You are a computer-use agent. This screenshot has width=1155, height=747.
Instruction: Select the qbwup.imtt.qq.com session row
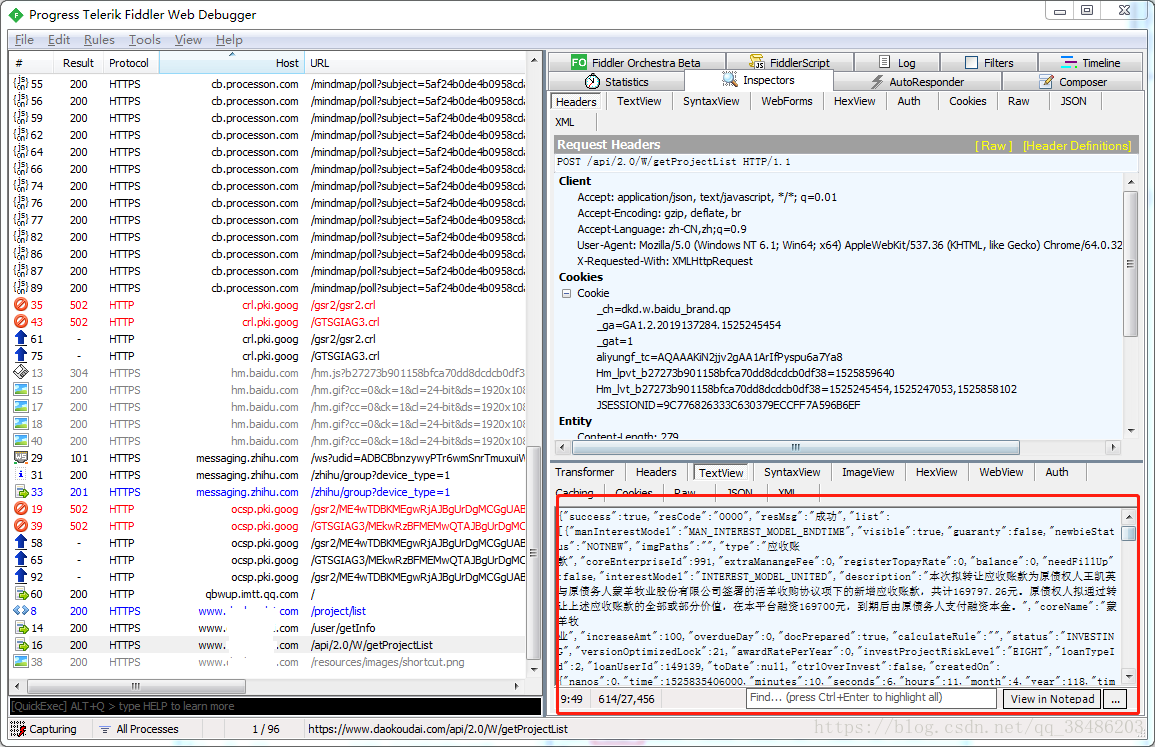click(269, 594)
